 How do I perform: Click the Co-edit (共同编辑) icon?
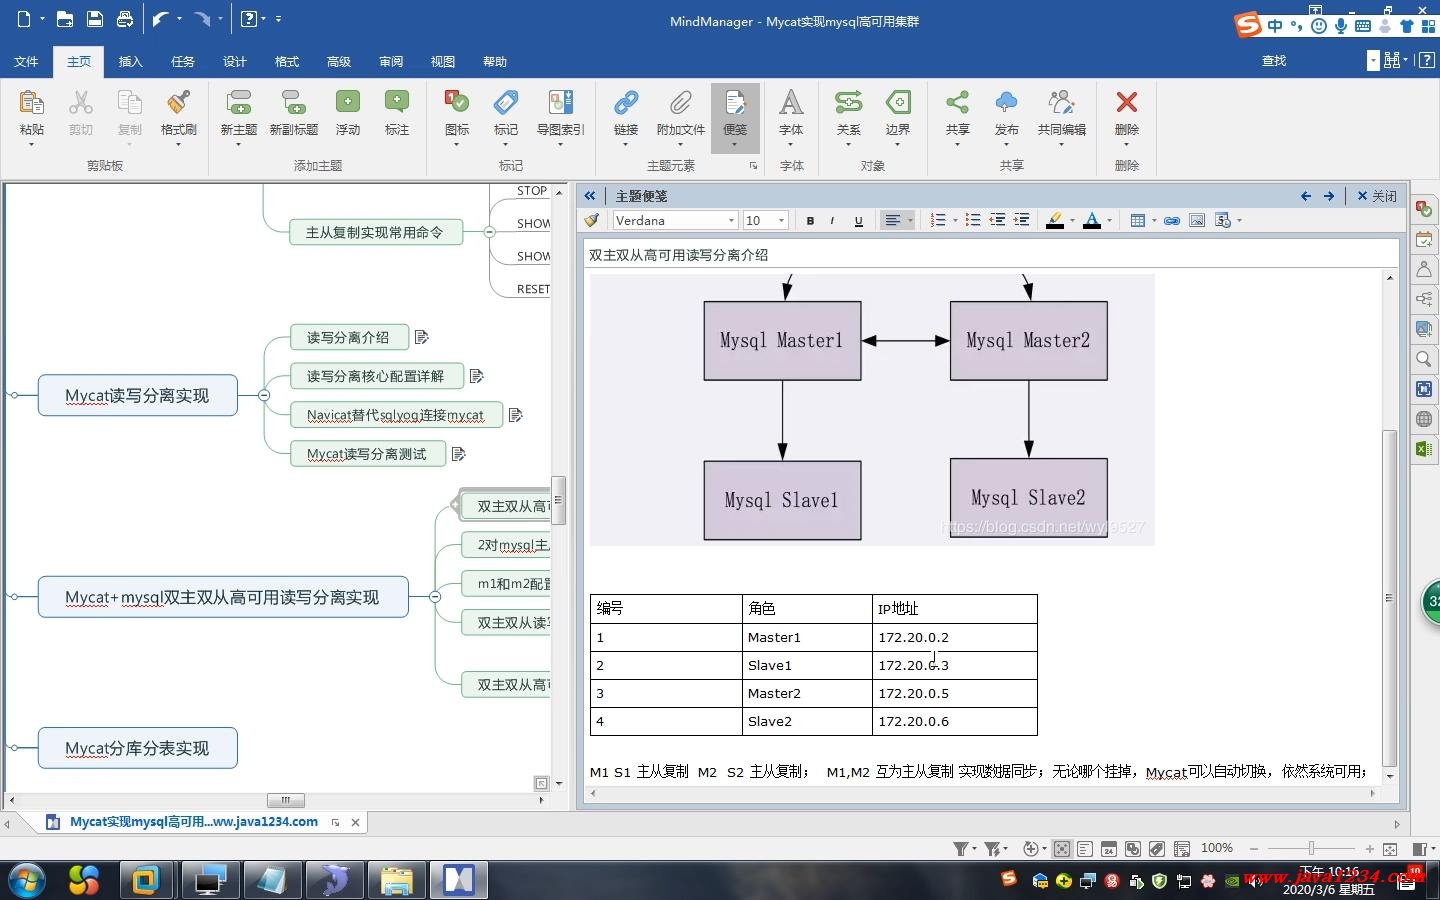[x=1062, y=103]
